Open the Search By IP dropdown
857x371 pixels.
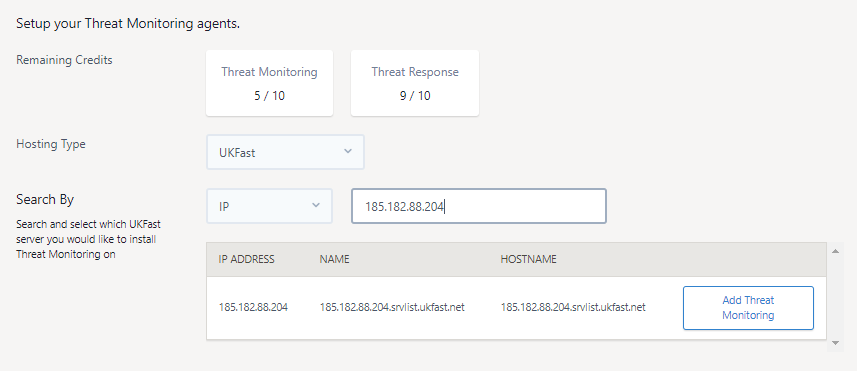point(269,206)
